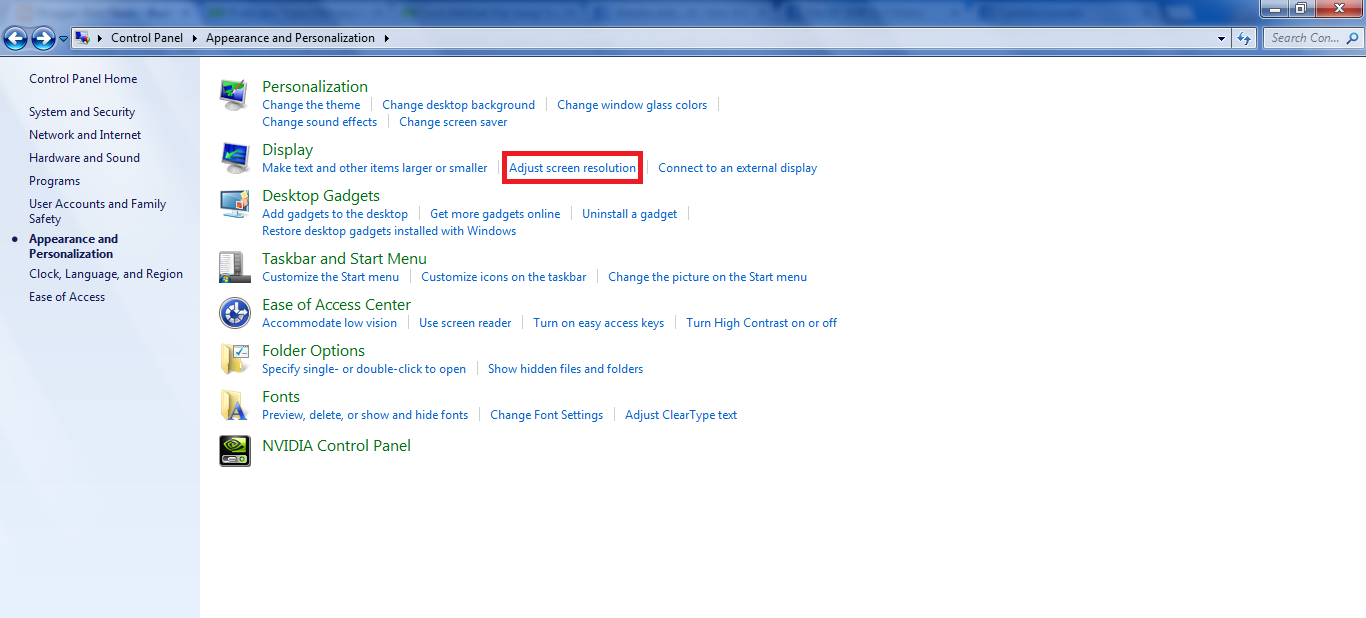The height and width of the screenshot is (618, 1366).
Task: Click the Fonts folder icon
Action: pyautogui.click(x=234, y=404)
